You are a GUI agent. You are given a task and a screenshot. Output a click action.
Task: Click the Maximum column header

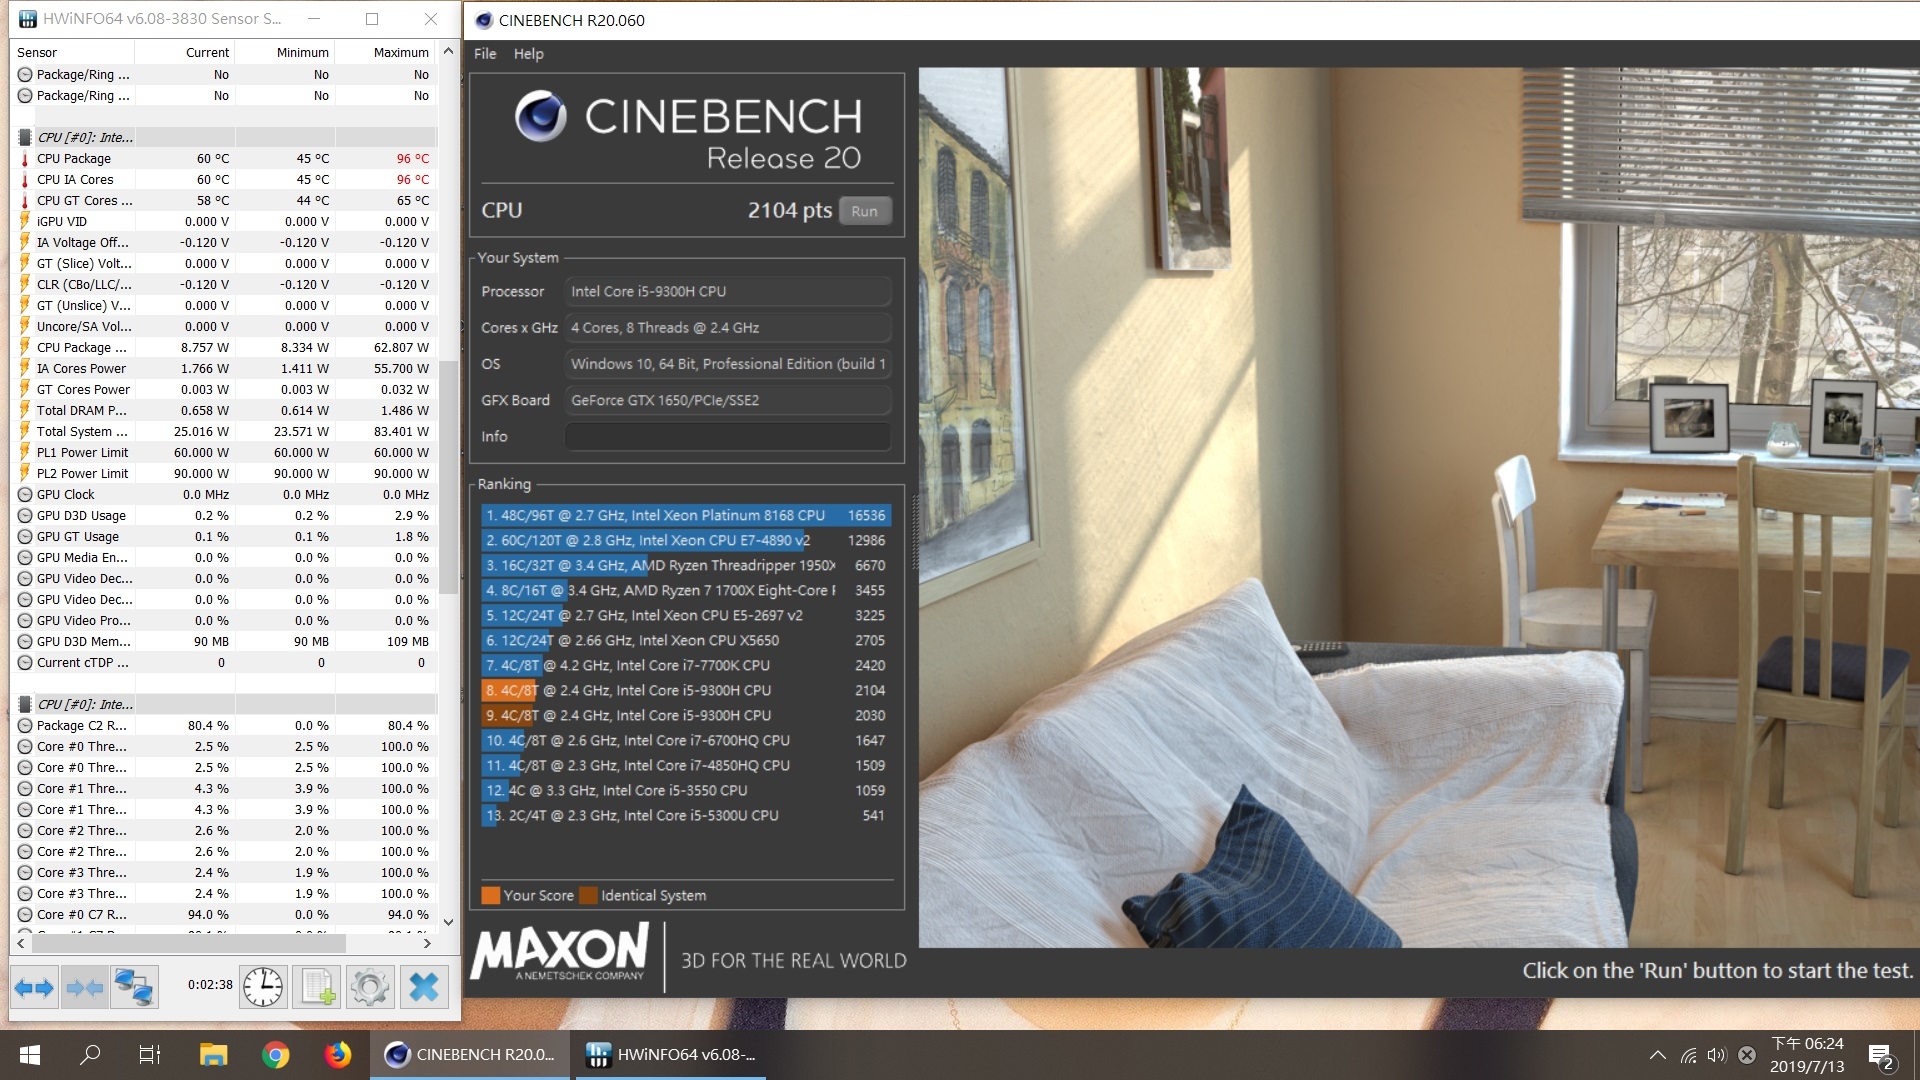coord(386,52)
